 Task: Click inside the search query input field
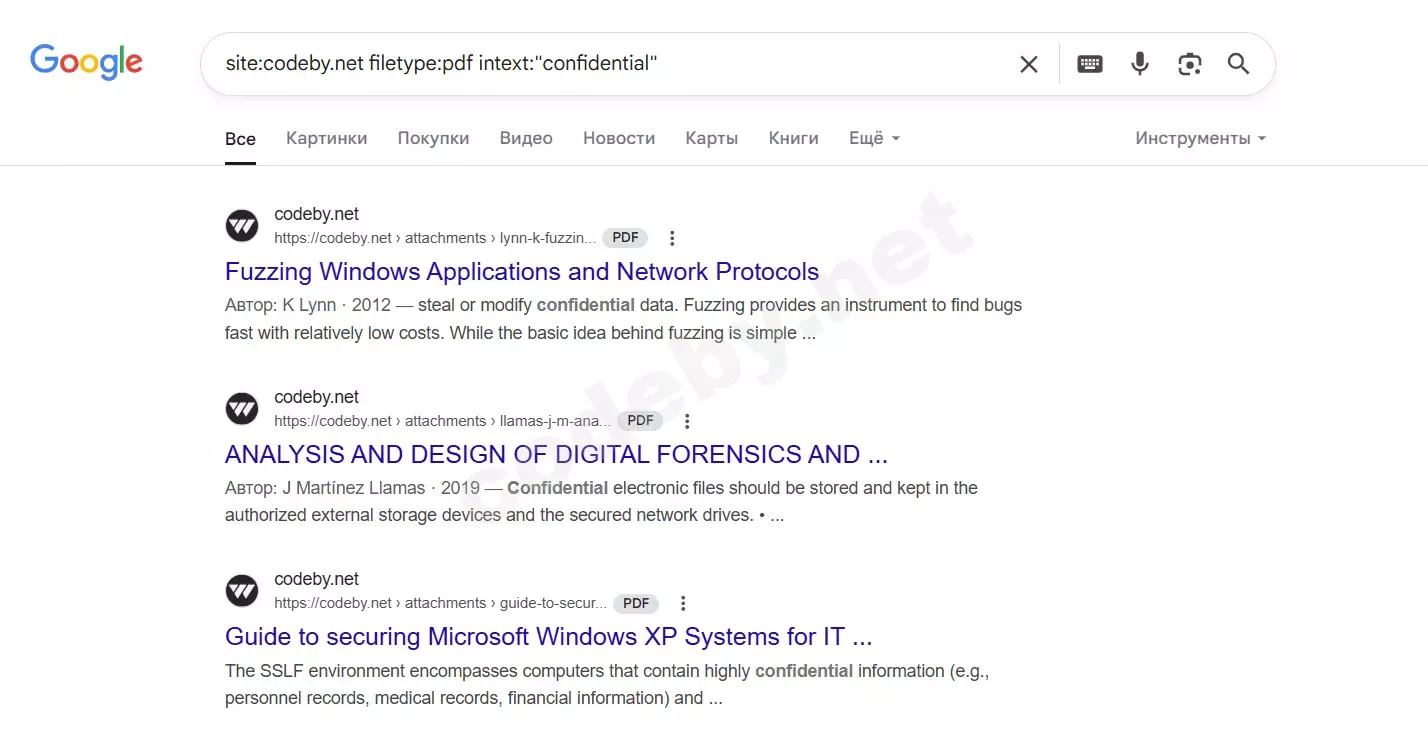(x=600, y=63)
